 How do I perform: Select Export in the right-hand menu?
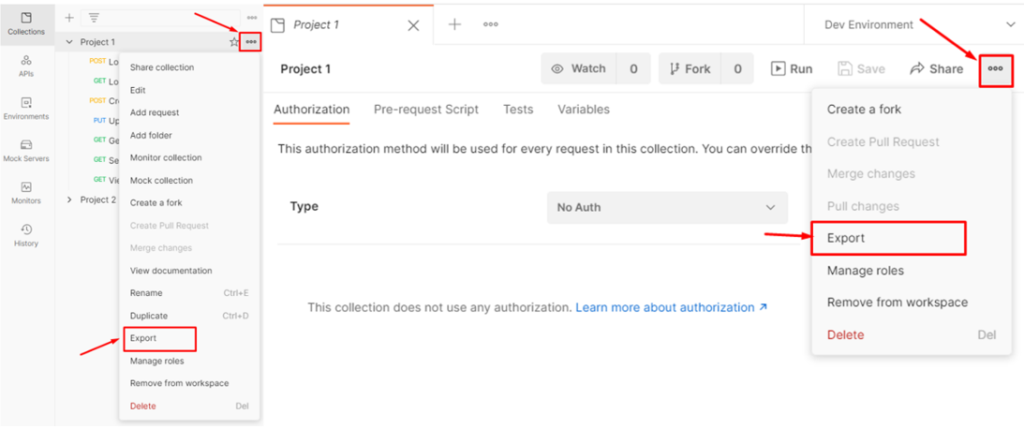point(846,238)
